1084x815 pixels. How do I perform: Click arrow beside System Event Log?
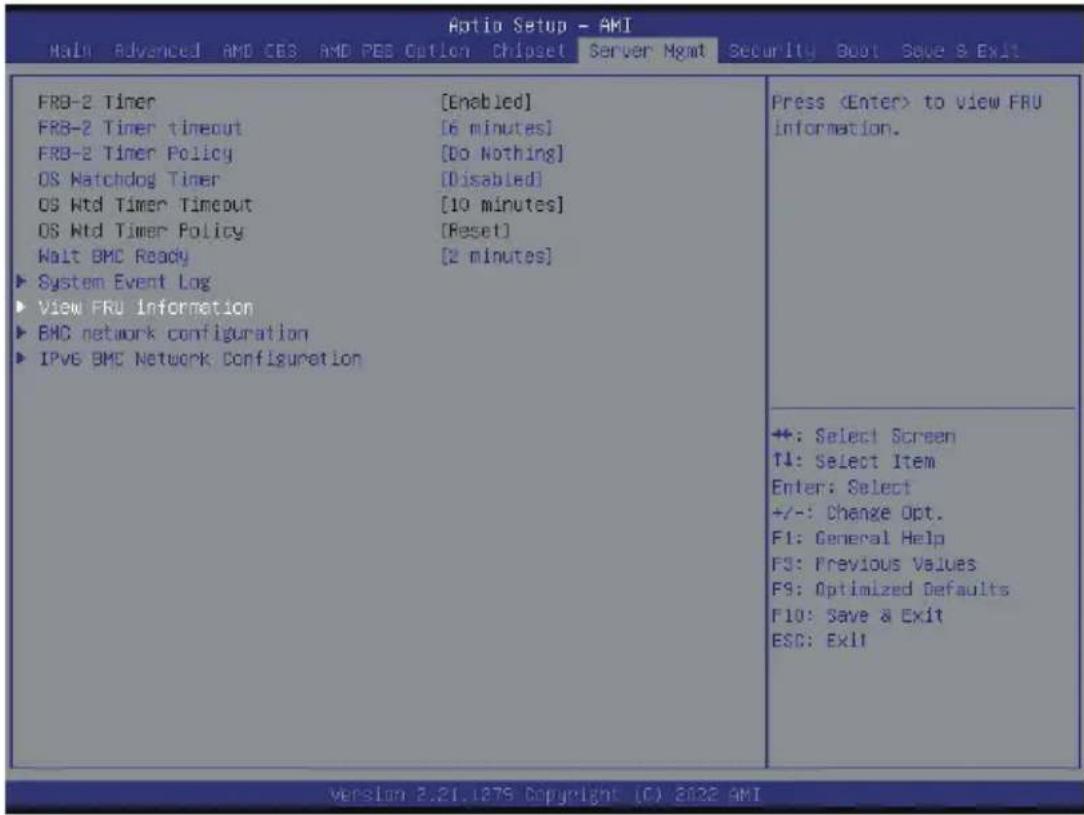coord(21,281)
